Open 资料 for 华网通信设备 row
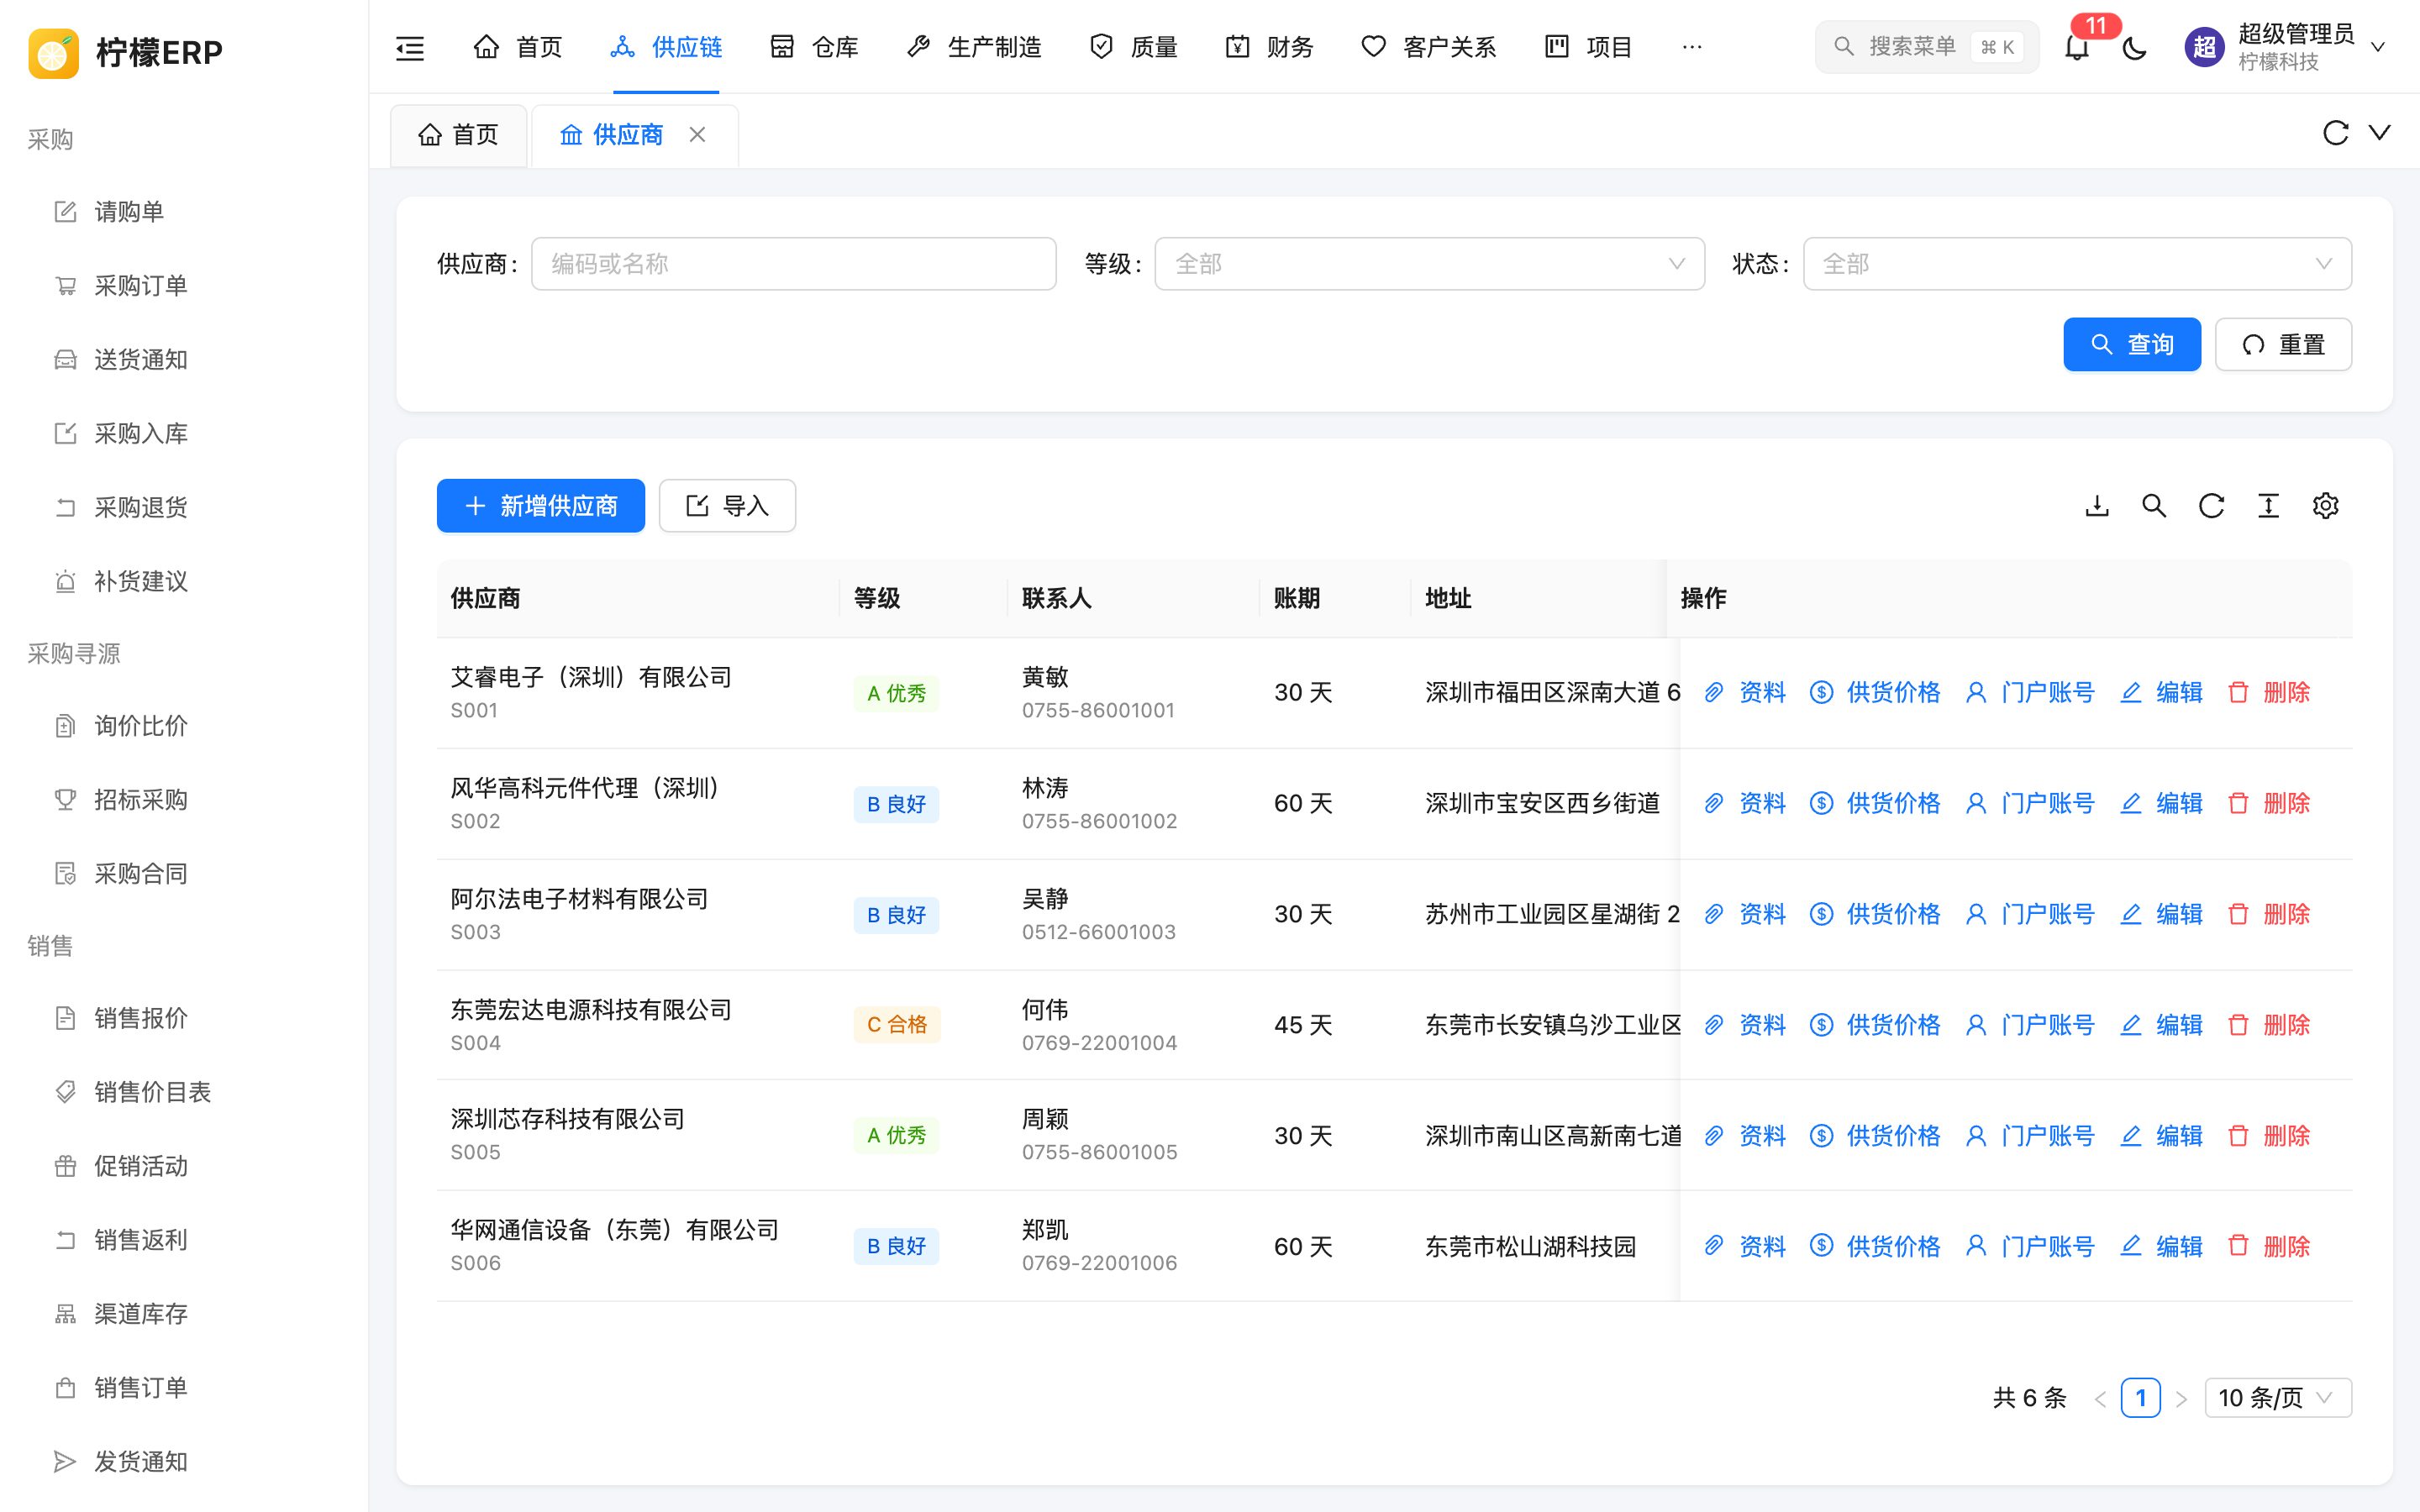 1745,1247
